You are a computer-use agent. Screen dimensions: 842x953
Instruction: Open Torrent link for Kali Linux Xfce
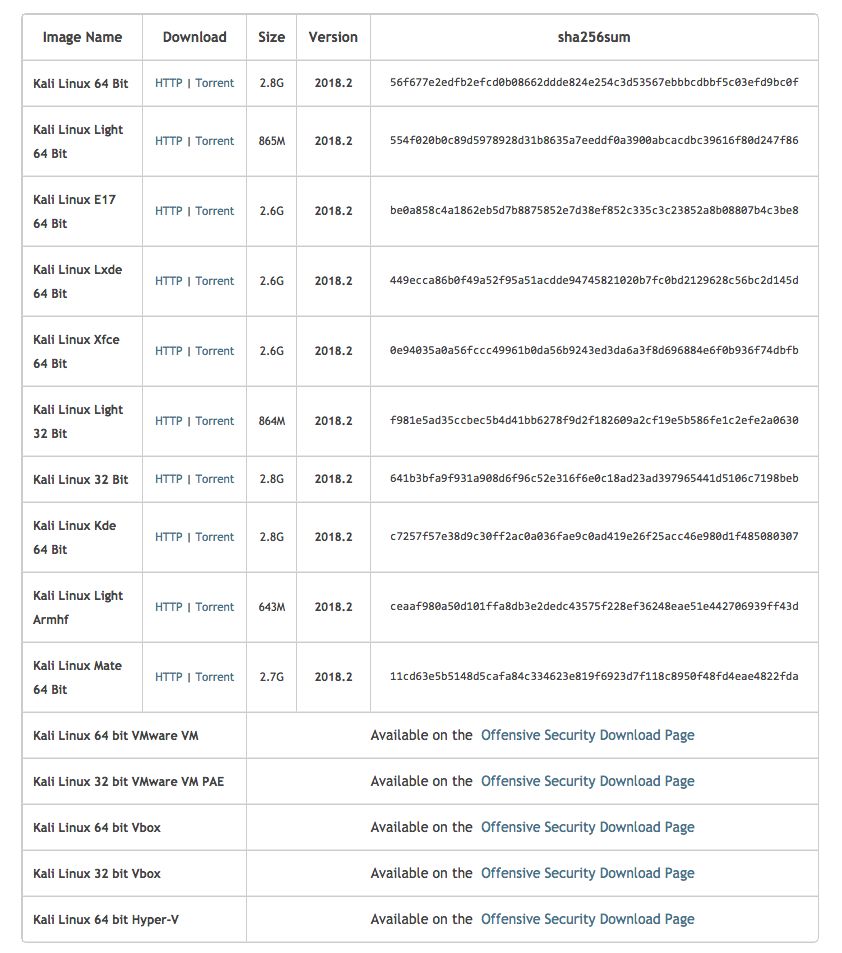(214, 351)
